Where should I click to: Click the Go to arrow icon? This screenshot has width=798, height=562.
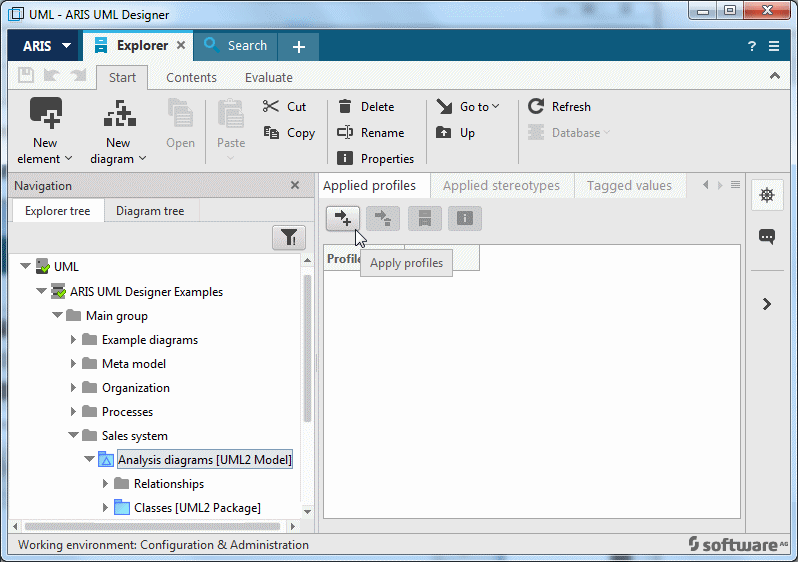(x=444, y=106)
